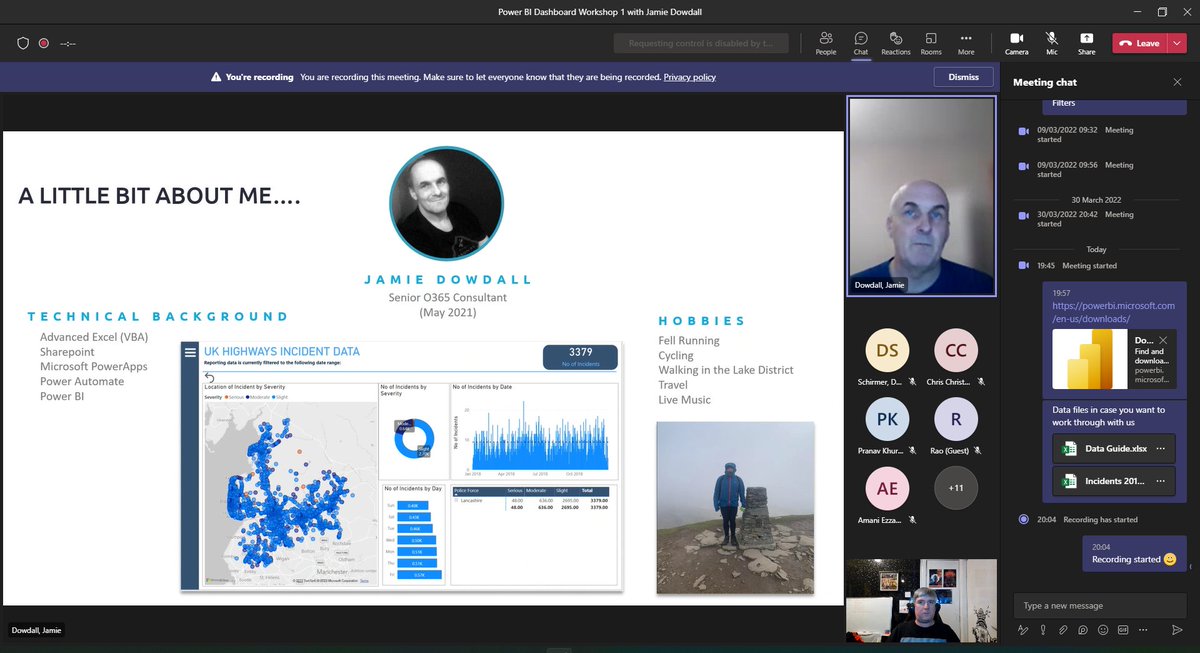The height and width of the screenshot is (653, 1200).
Task: Click the Filters message bubble in chat
Action: point(1114,105)
